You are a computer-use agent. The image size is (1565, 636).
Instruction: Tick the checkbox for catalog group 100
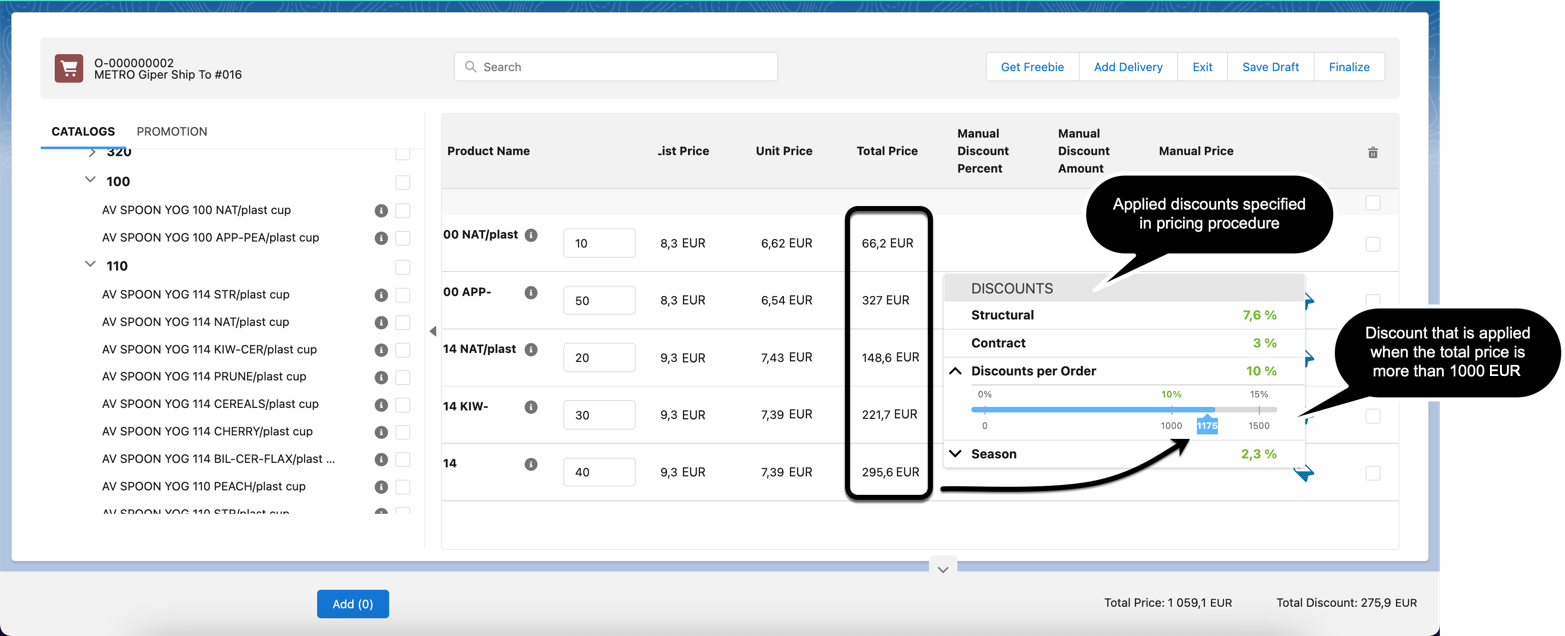click(x=403, y=183)
